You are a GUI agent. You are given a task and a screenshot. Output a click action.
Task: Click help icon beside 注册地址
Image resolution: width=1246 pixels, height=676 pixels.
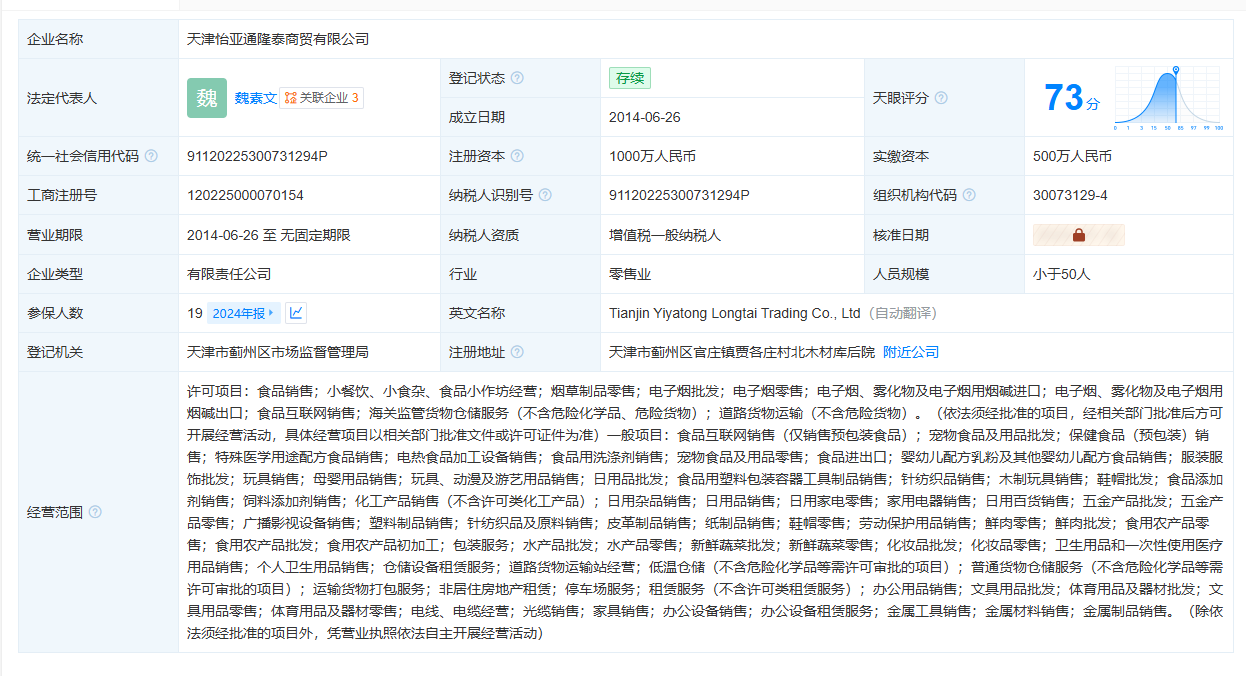click(x=517, y=352)
